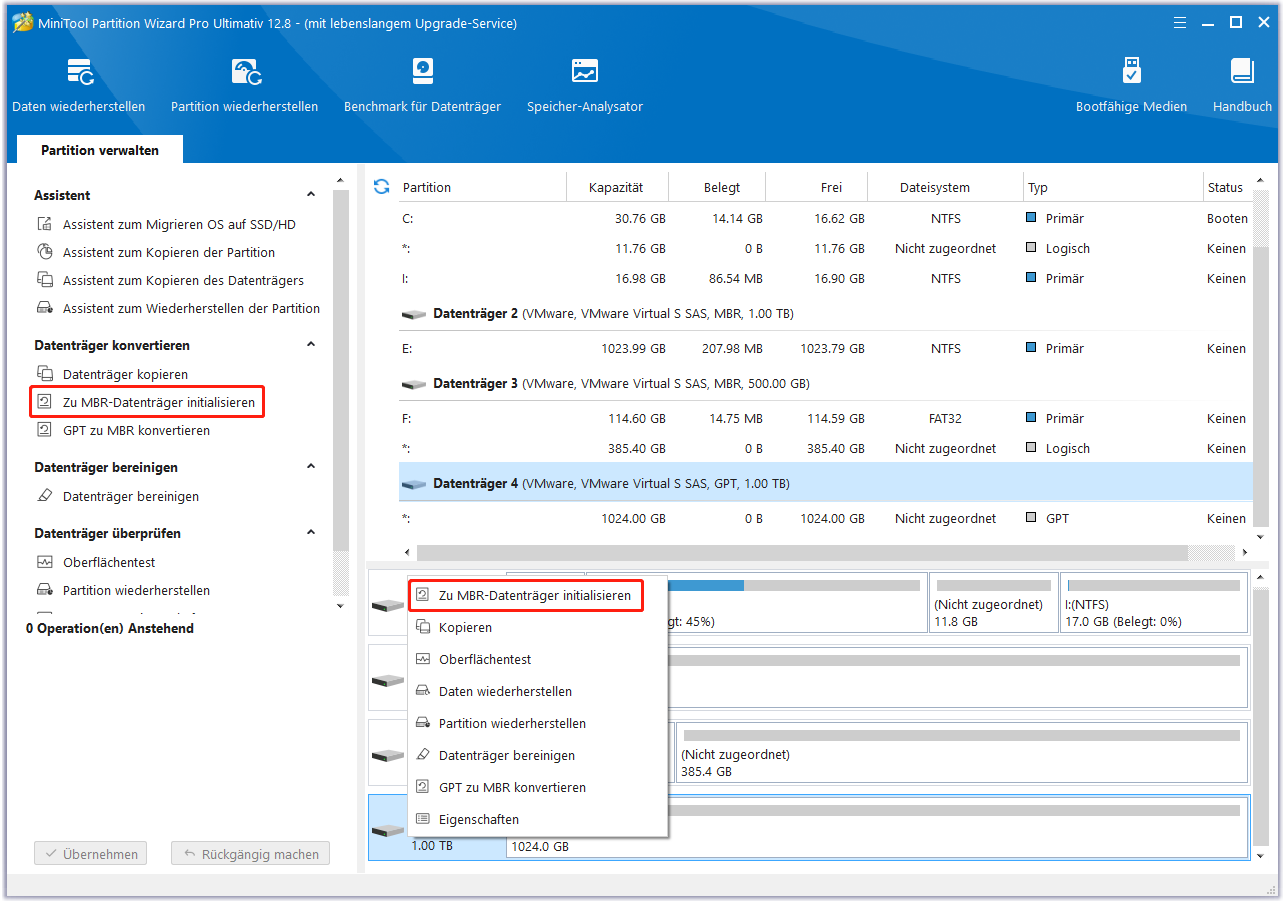Select Datenträger 4 header row
Viewport: 1284px width, 903px height.
[825, 484]
